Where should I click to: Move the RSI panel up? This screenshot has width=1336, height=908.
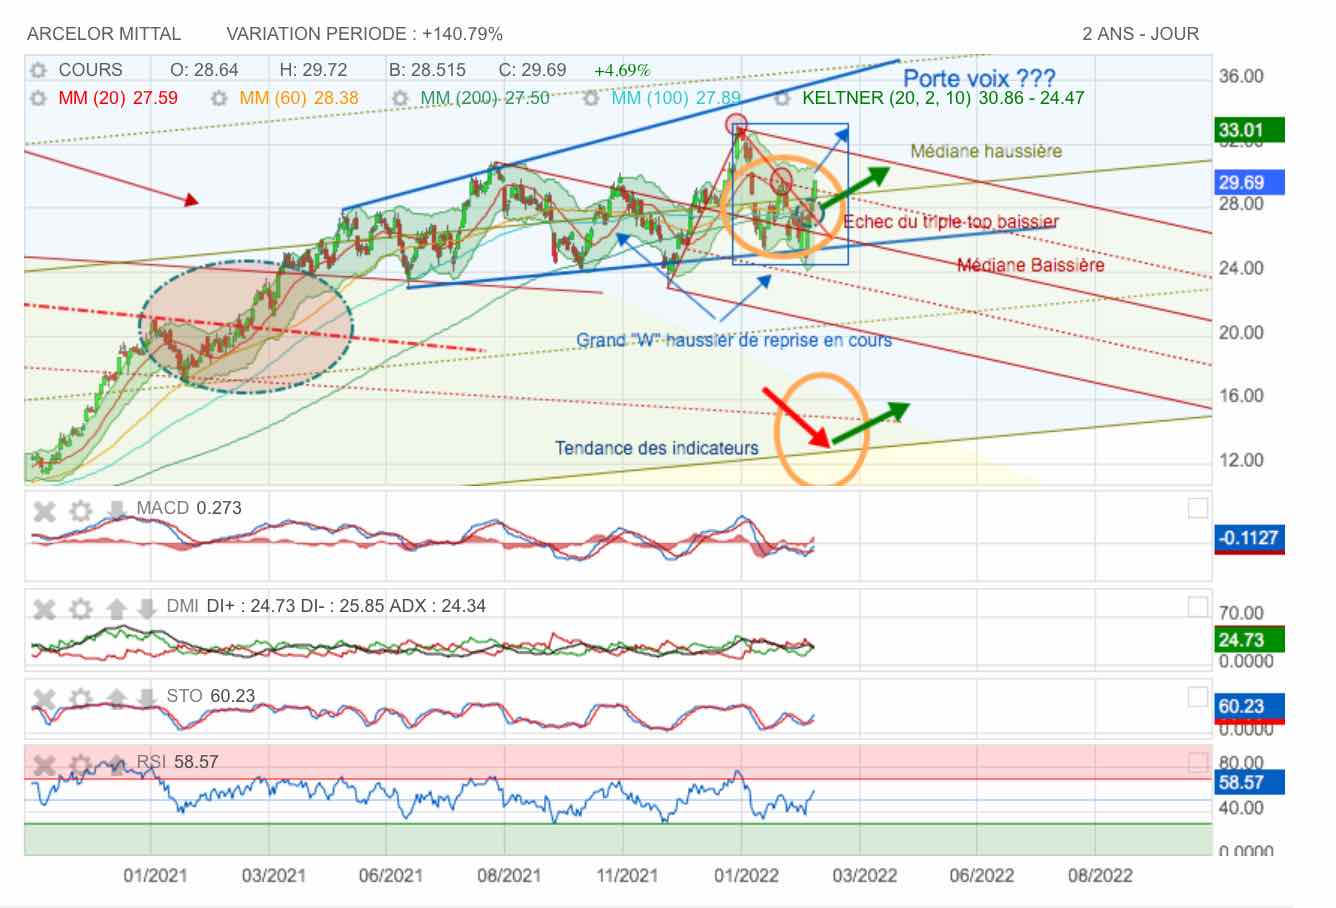[x=116, y=765]
